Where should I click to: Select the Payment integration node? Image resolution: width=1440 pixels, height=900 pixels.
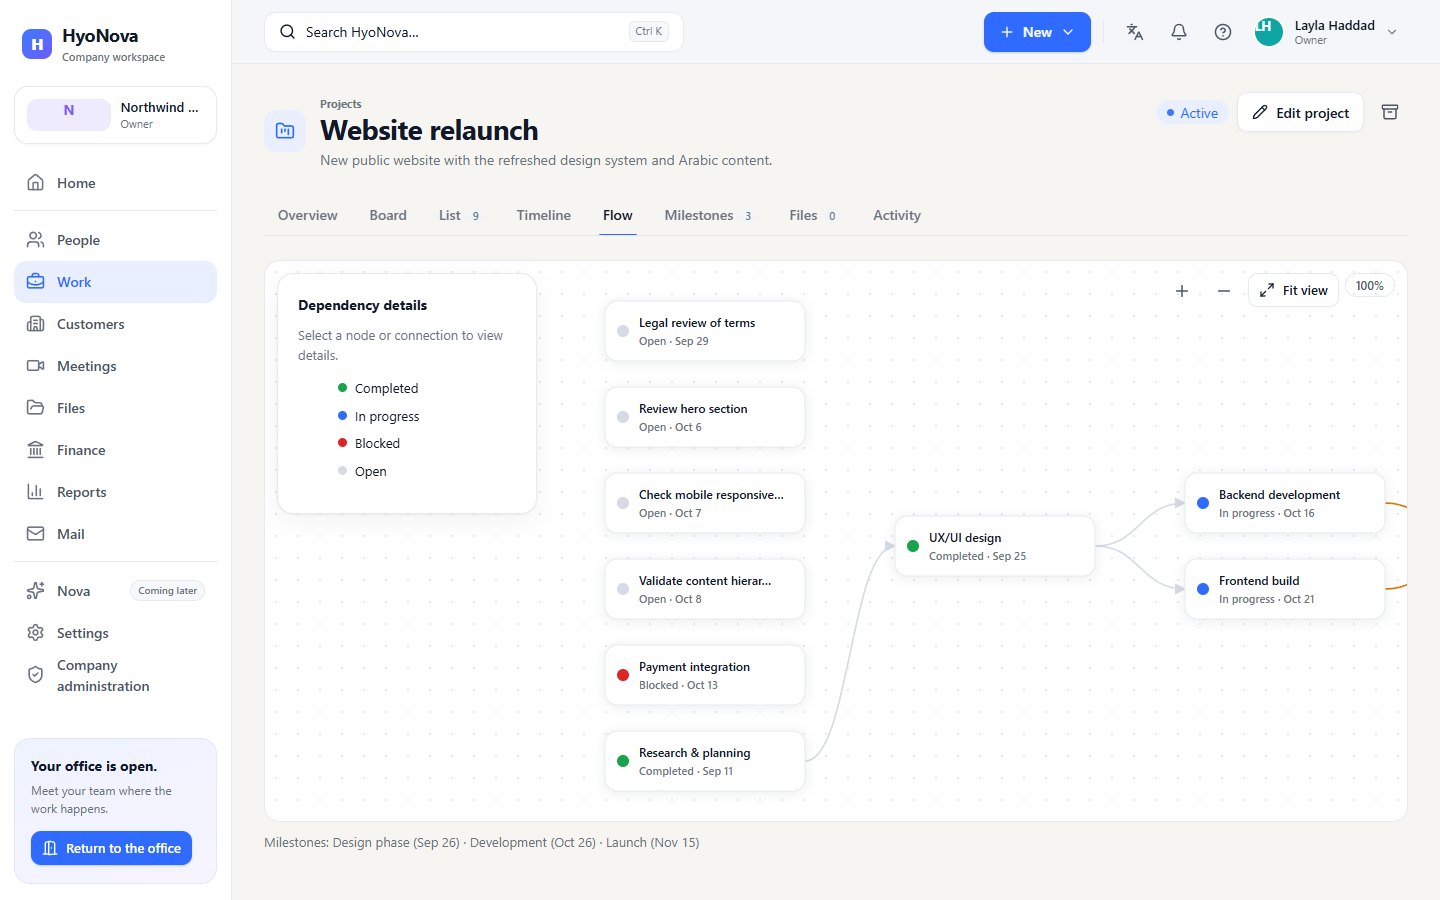(705, 675)
